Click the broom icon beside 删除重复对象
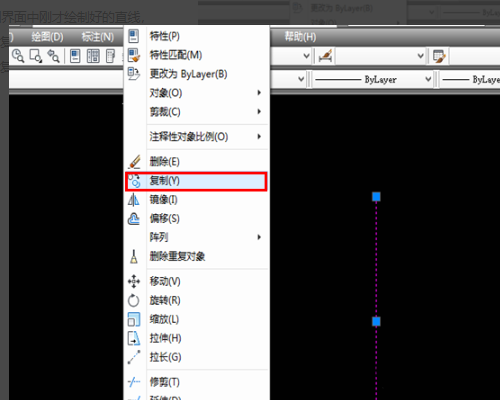The width and height of the screenshot is (500, 400). [x=134, y=257]
